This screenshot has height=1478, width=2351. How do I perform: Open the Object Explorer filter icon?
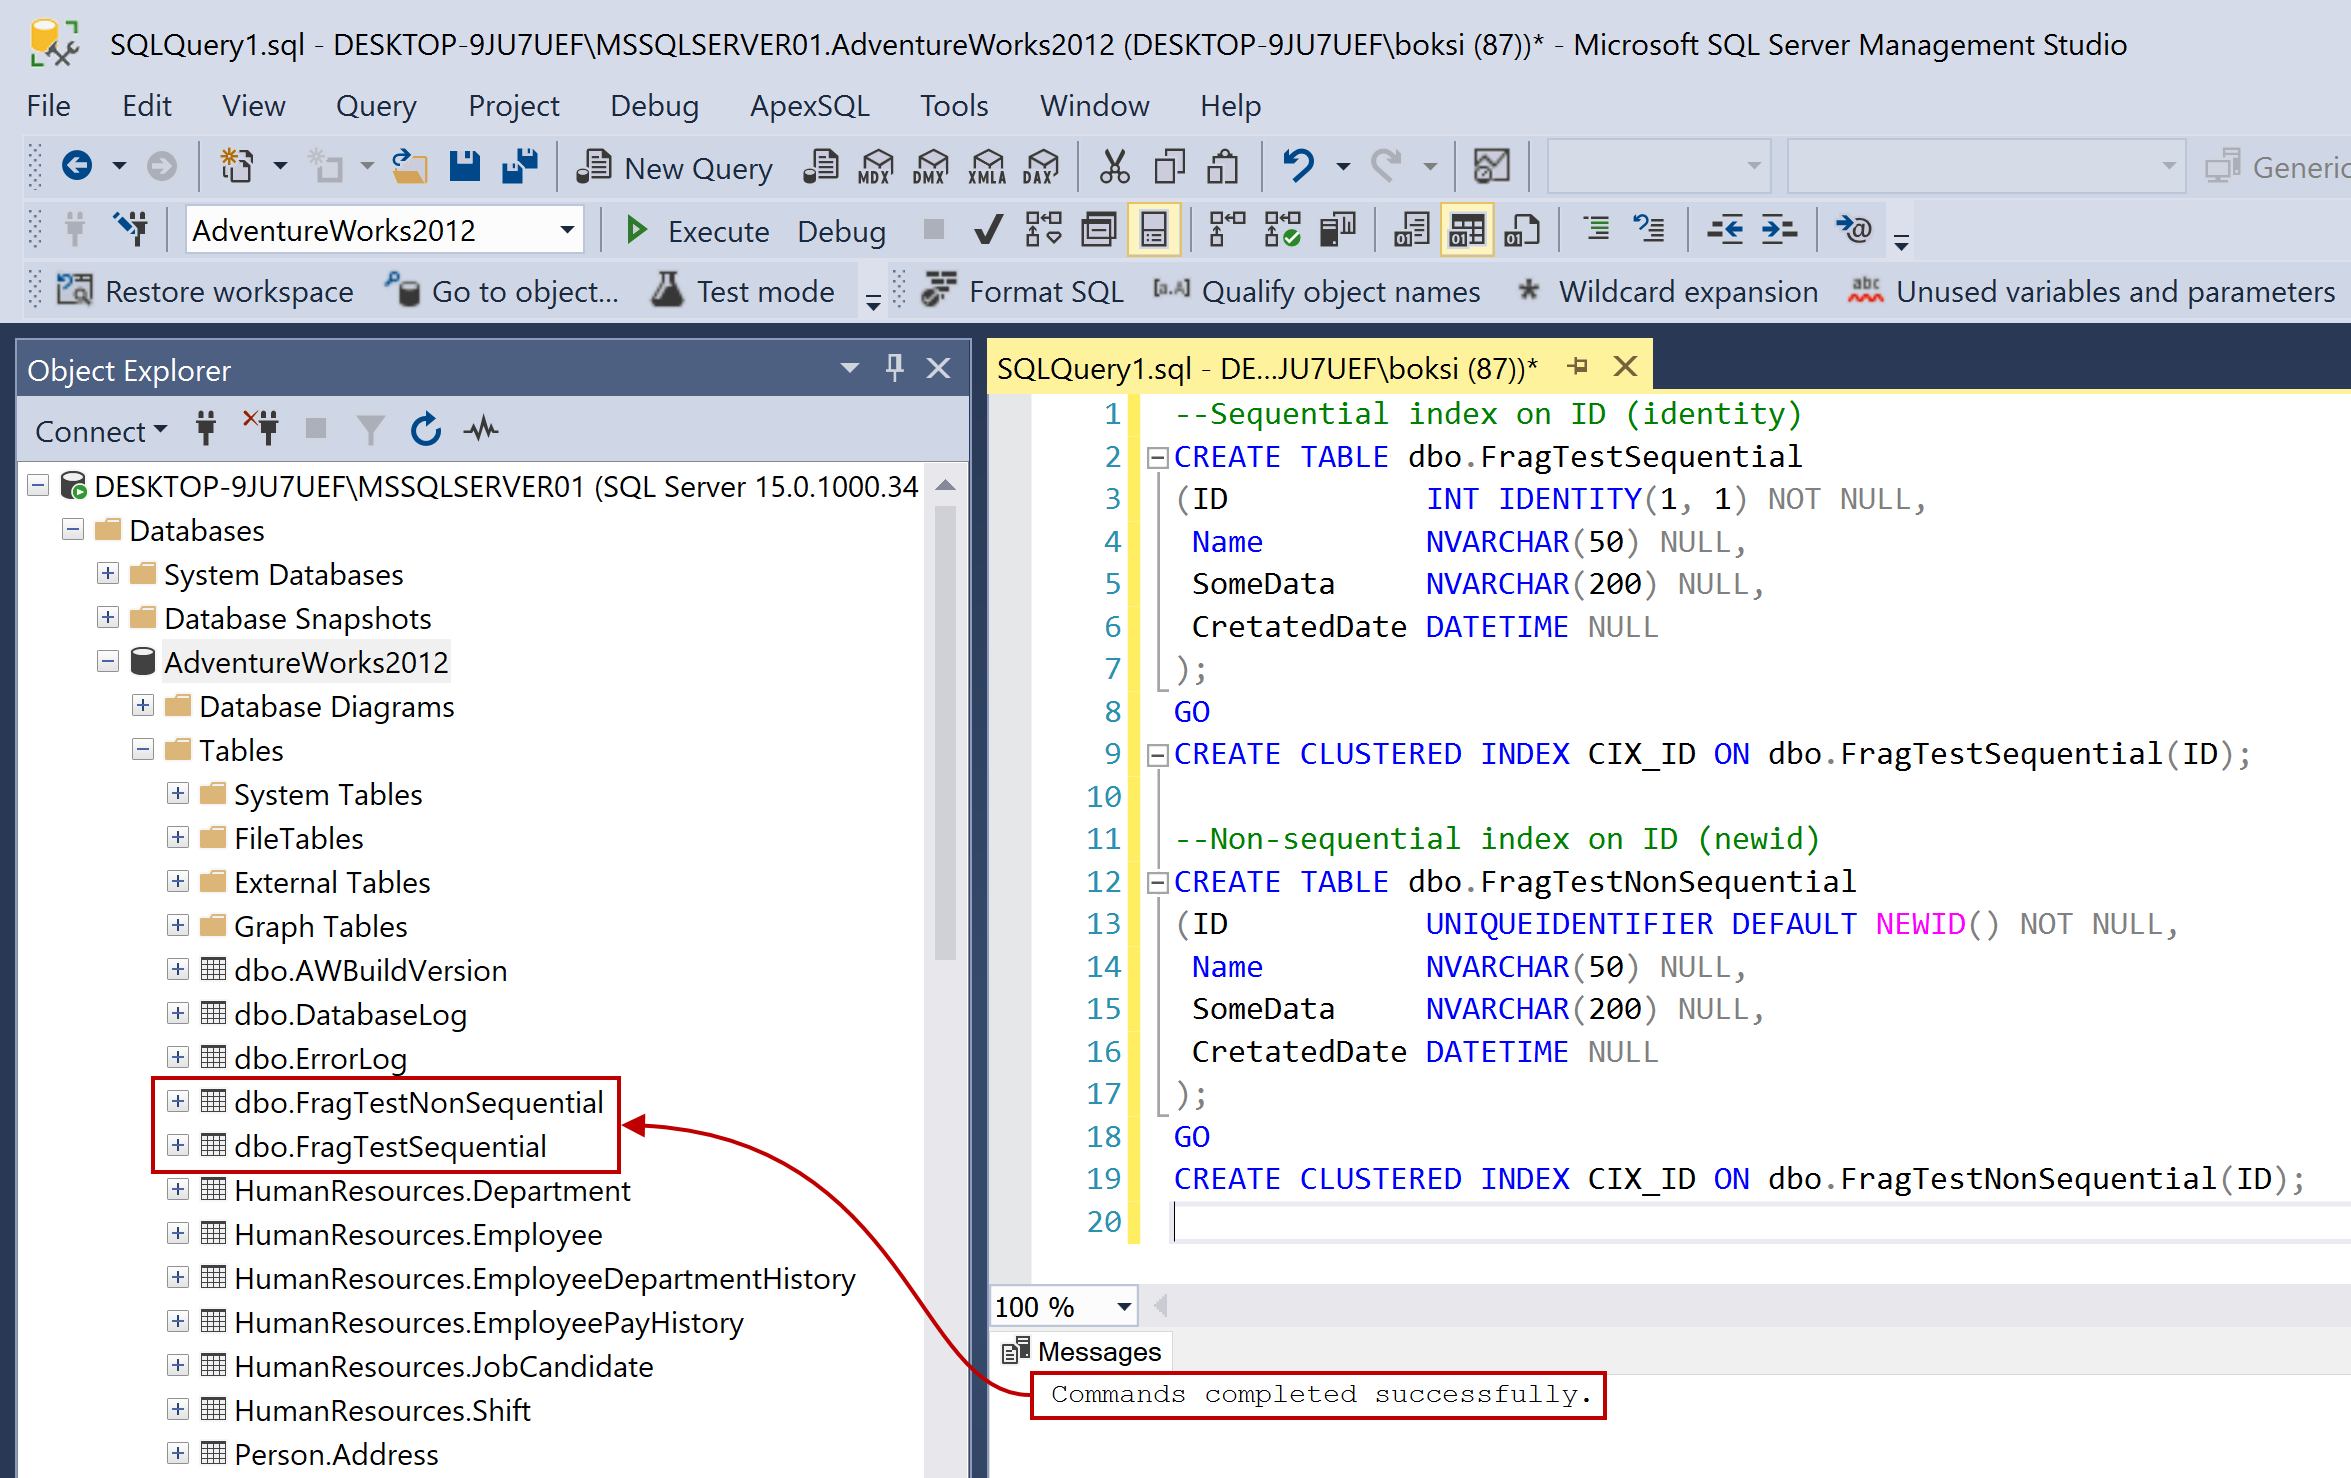click(370, 429)
